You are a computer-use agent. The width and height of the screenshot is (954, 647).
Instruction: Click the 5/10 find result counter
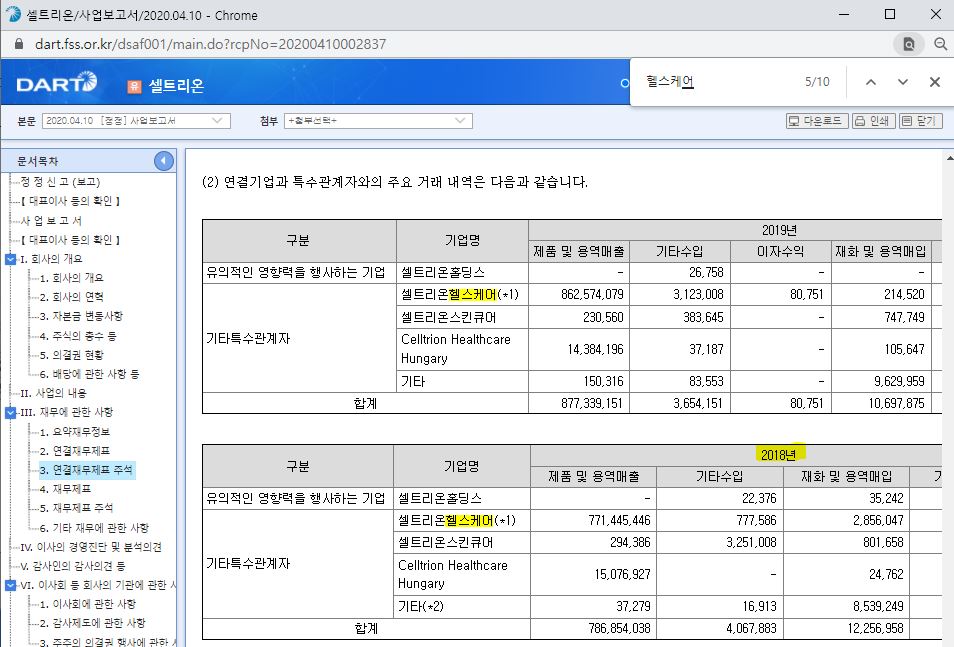(817, 82)
